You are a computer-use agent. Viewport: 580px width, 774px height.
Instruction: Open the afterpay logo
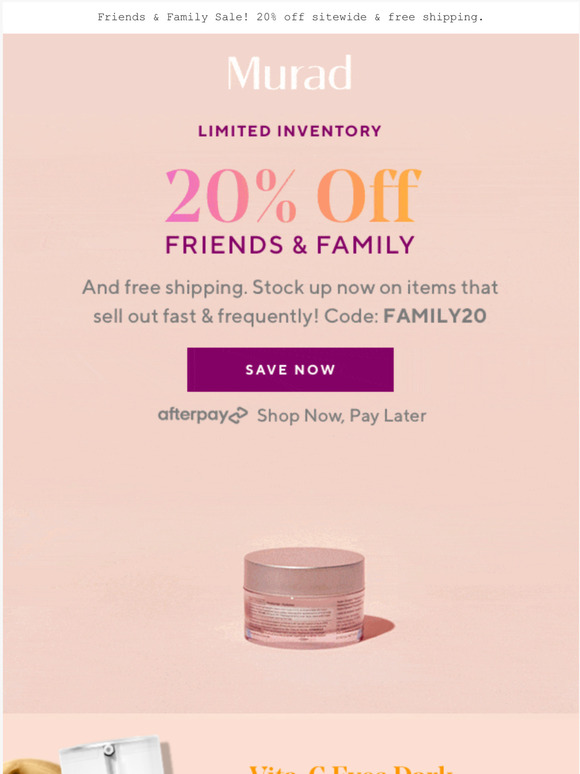coord(202,415)
